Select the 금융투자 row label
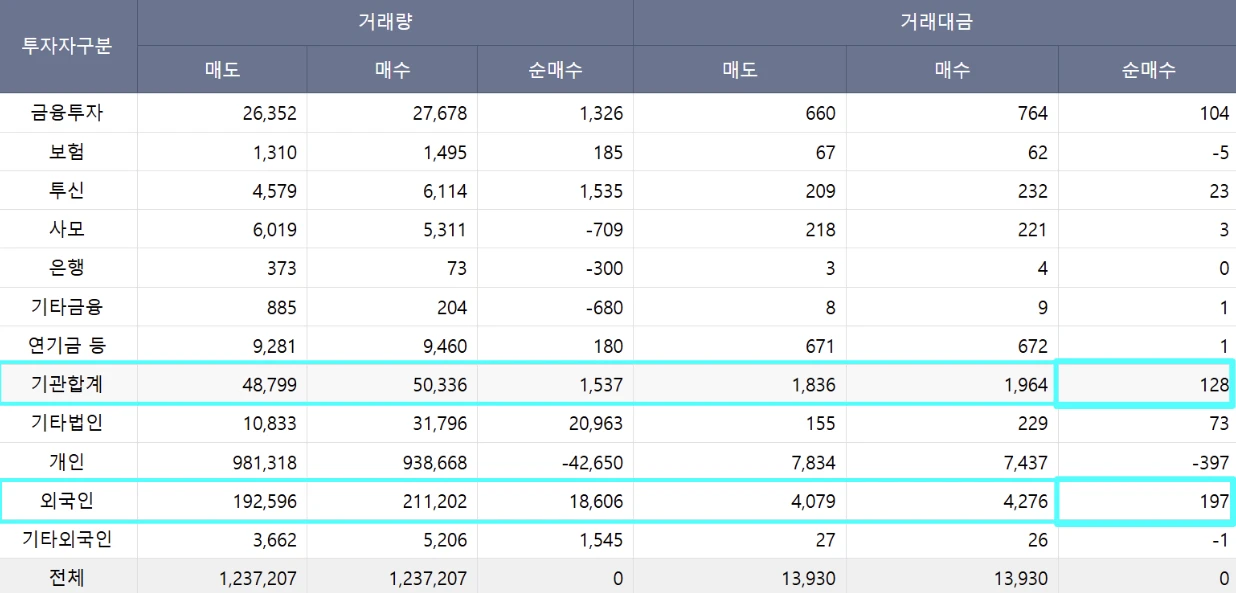This screenshot has height=593, width=1236. [x=67, y=113]
